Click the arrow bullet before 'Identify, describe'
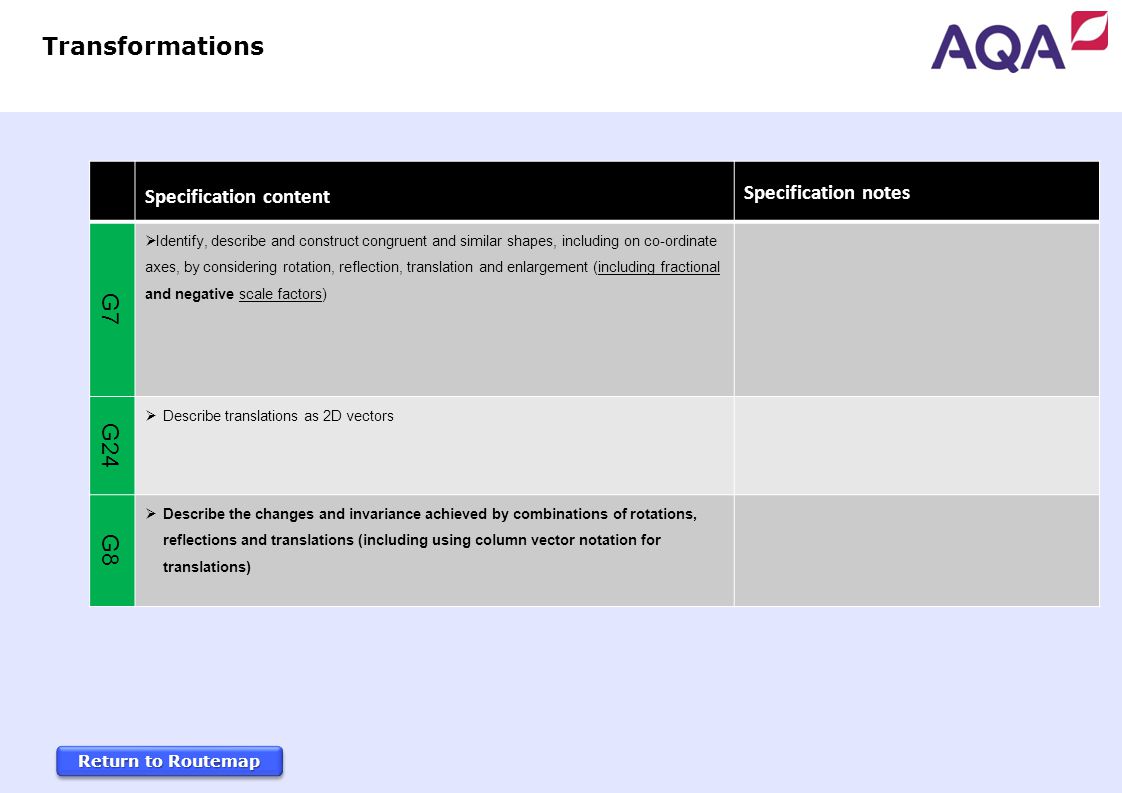Screen dimensions: 1122x793 pos(150,240)
